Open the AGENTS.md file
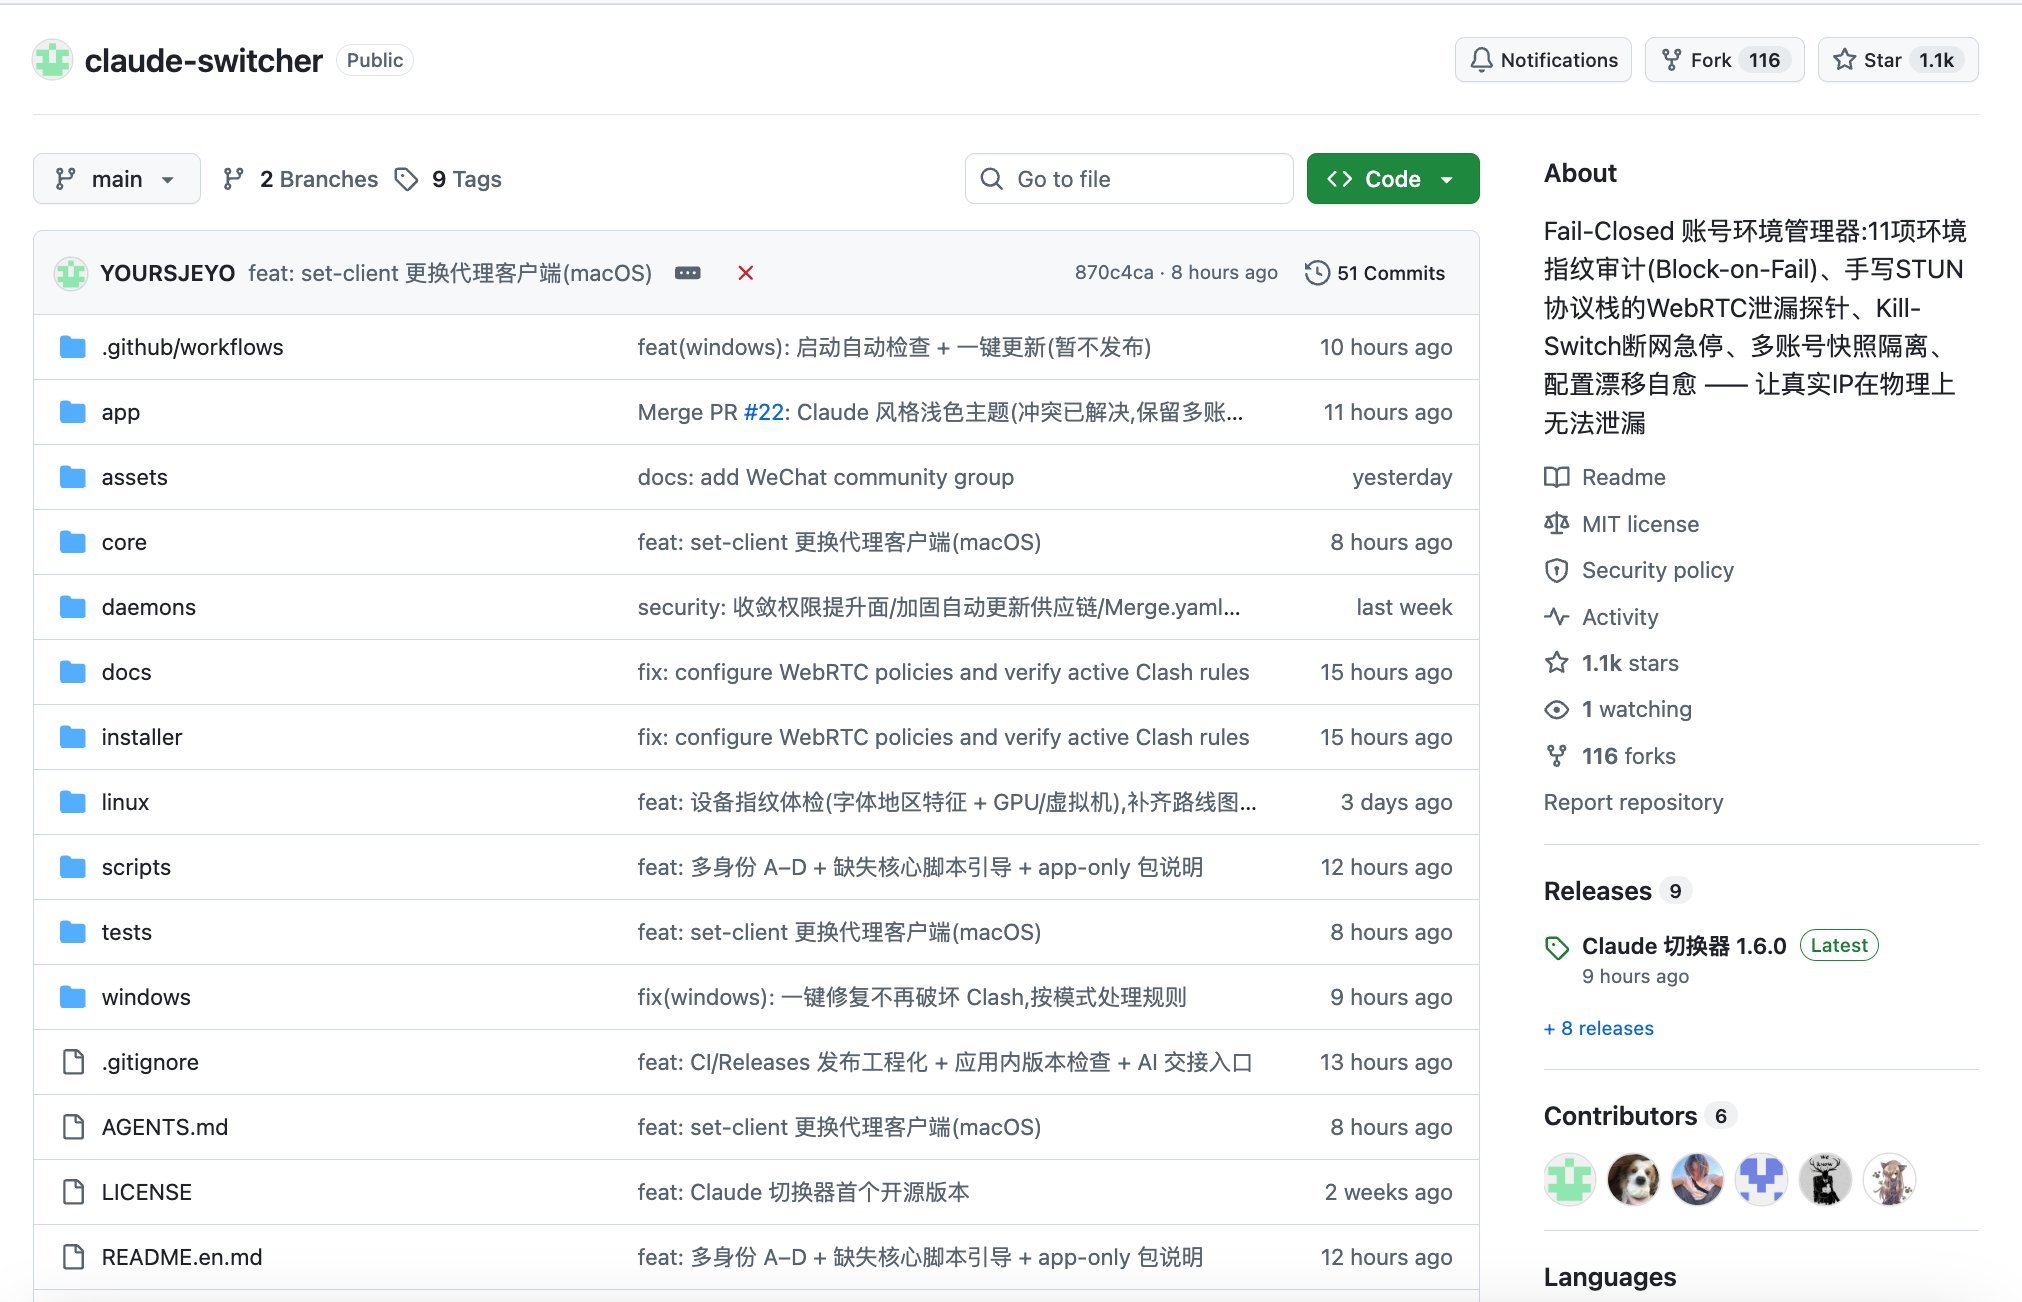The height and width of the screenshot is (1302, 2022). click(x=165, y=1127)
